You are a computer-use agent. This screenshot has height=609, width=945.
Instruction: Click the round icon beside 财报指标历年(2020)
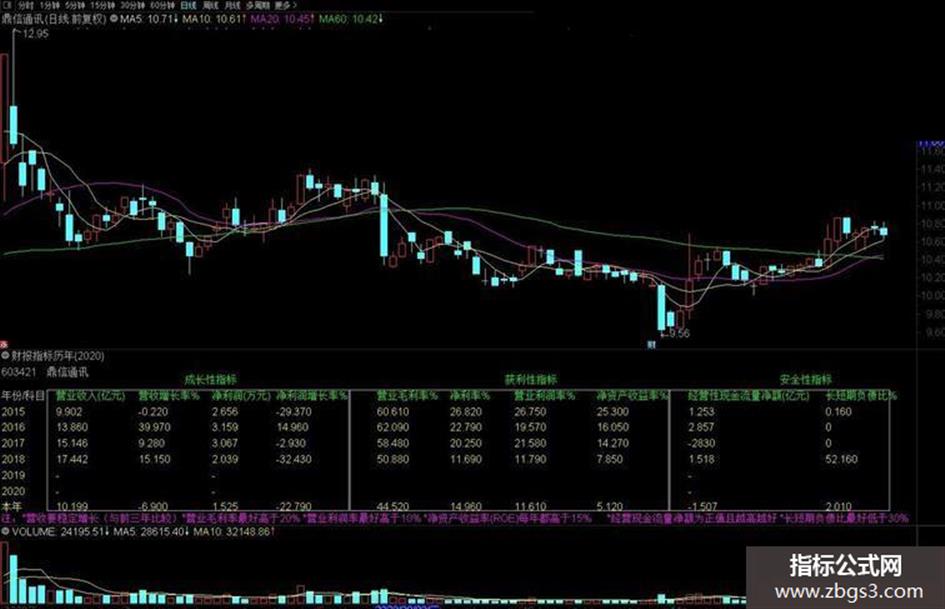tap(5, 356)
